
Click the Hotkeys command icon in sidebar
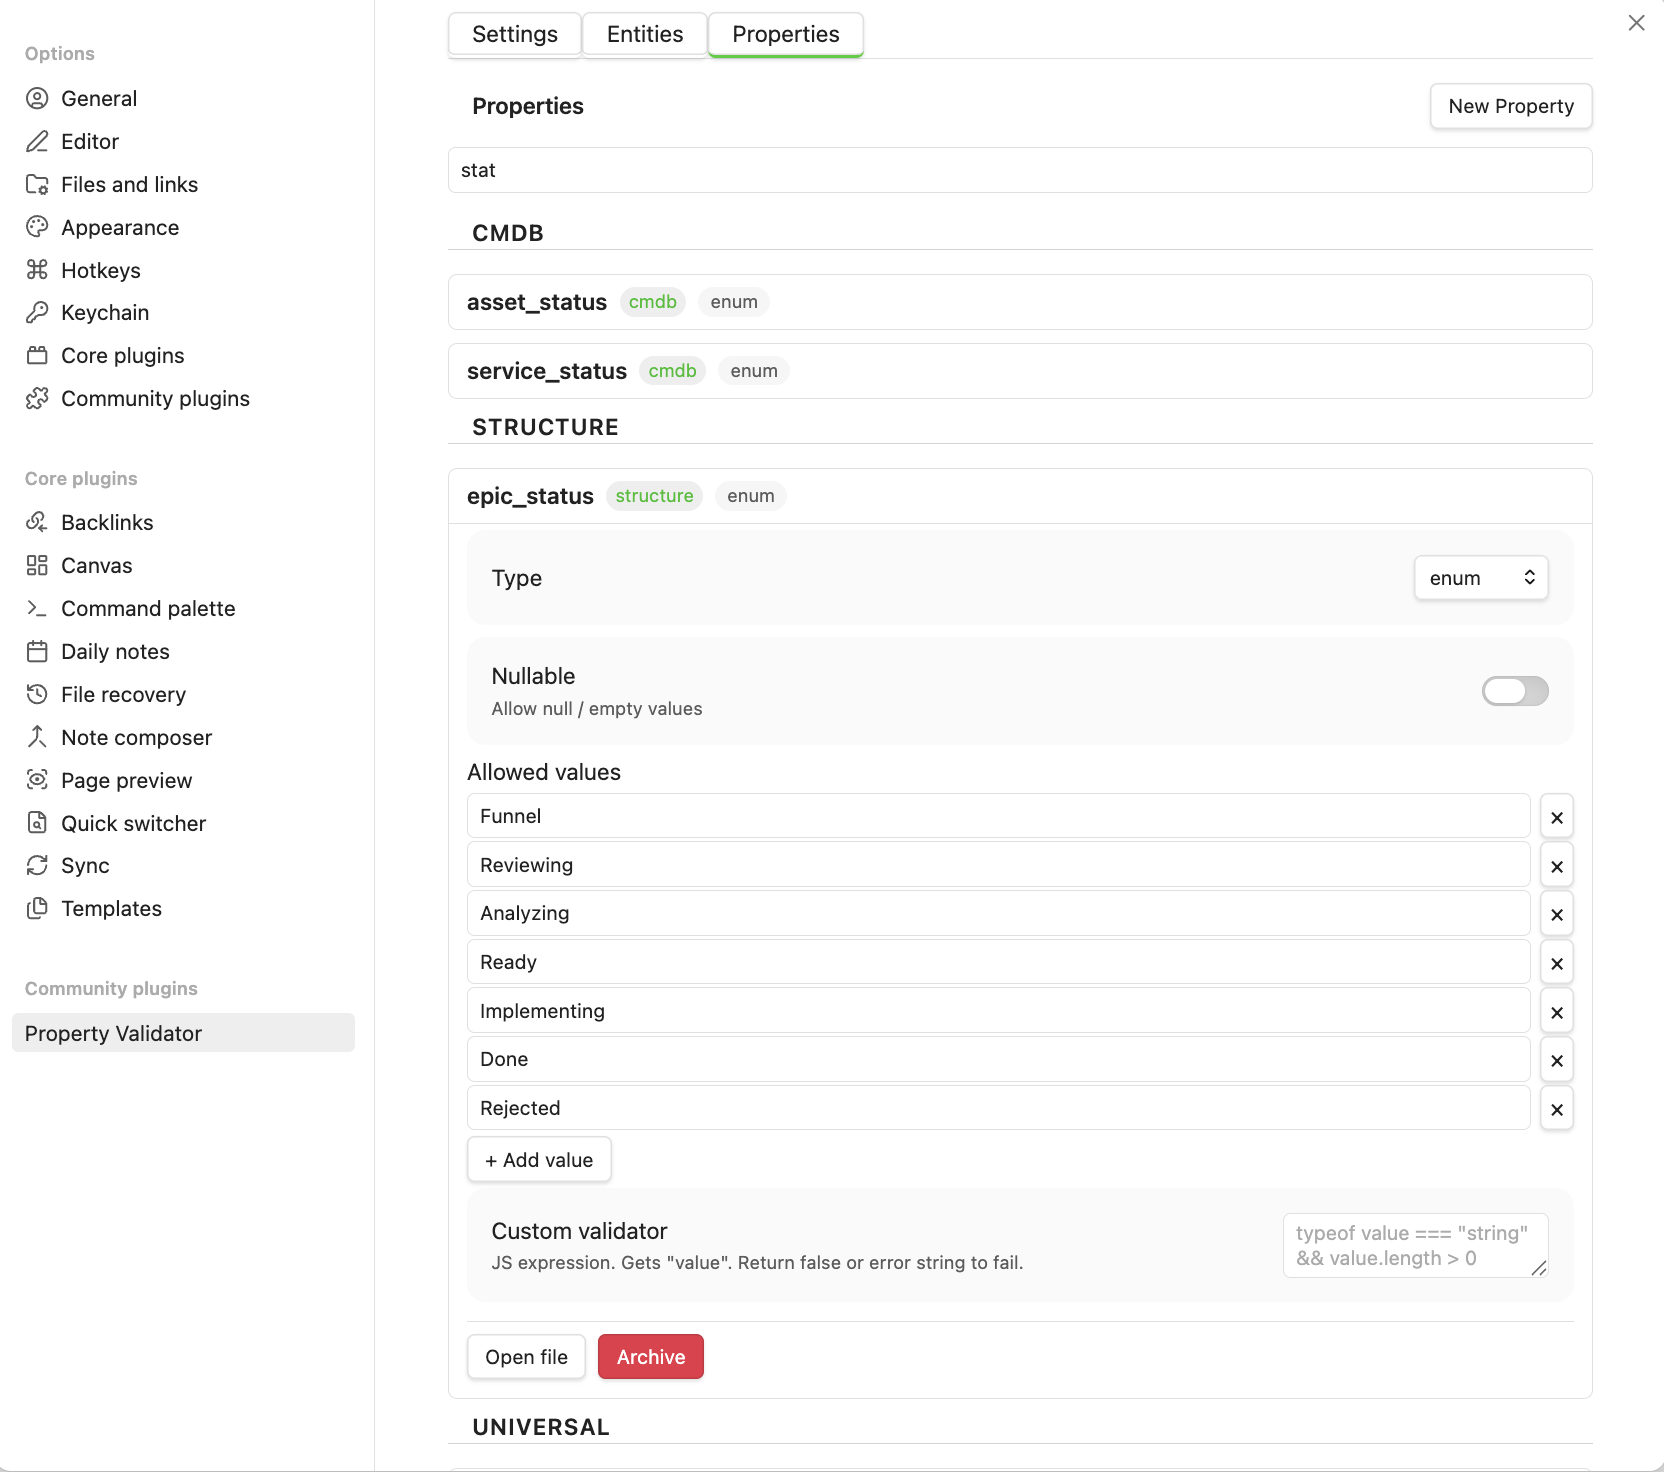point(37,270)
